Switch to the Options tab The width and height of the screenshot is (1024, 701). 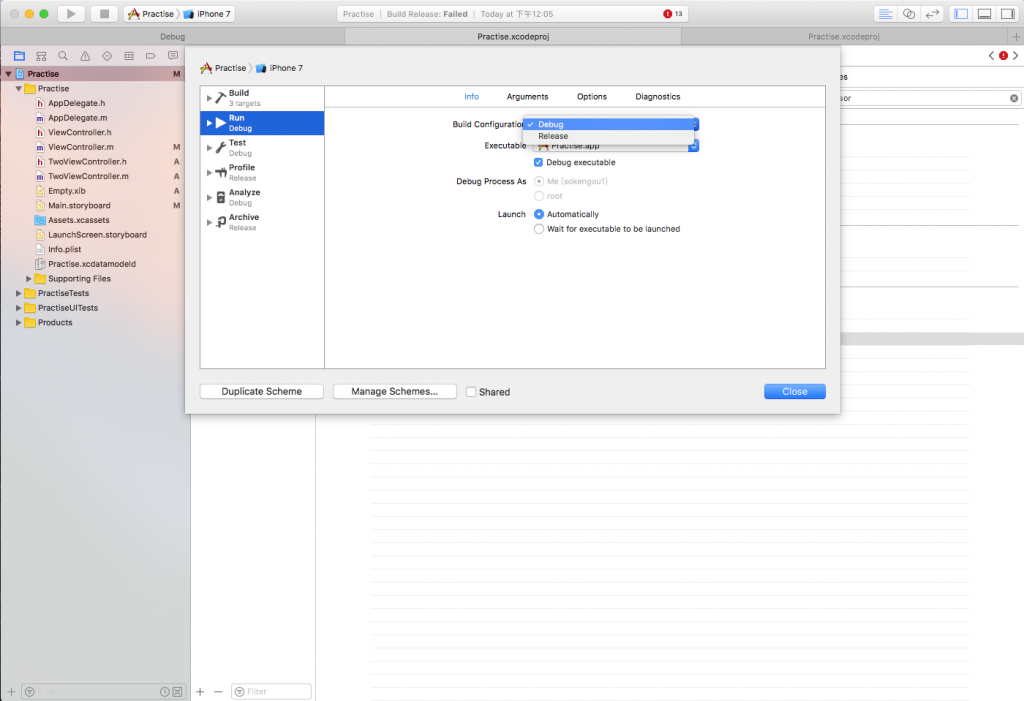coord(592,97)
